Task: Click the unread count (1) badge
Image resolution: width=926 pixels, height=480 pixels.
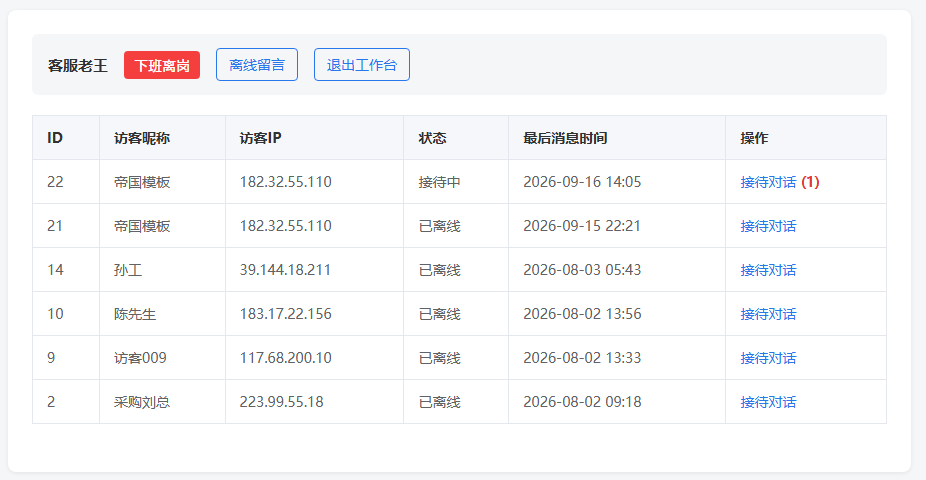Action: point(810,182)
